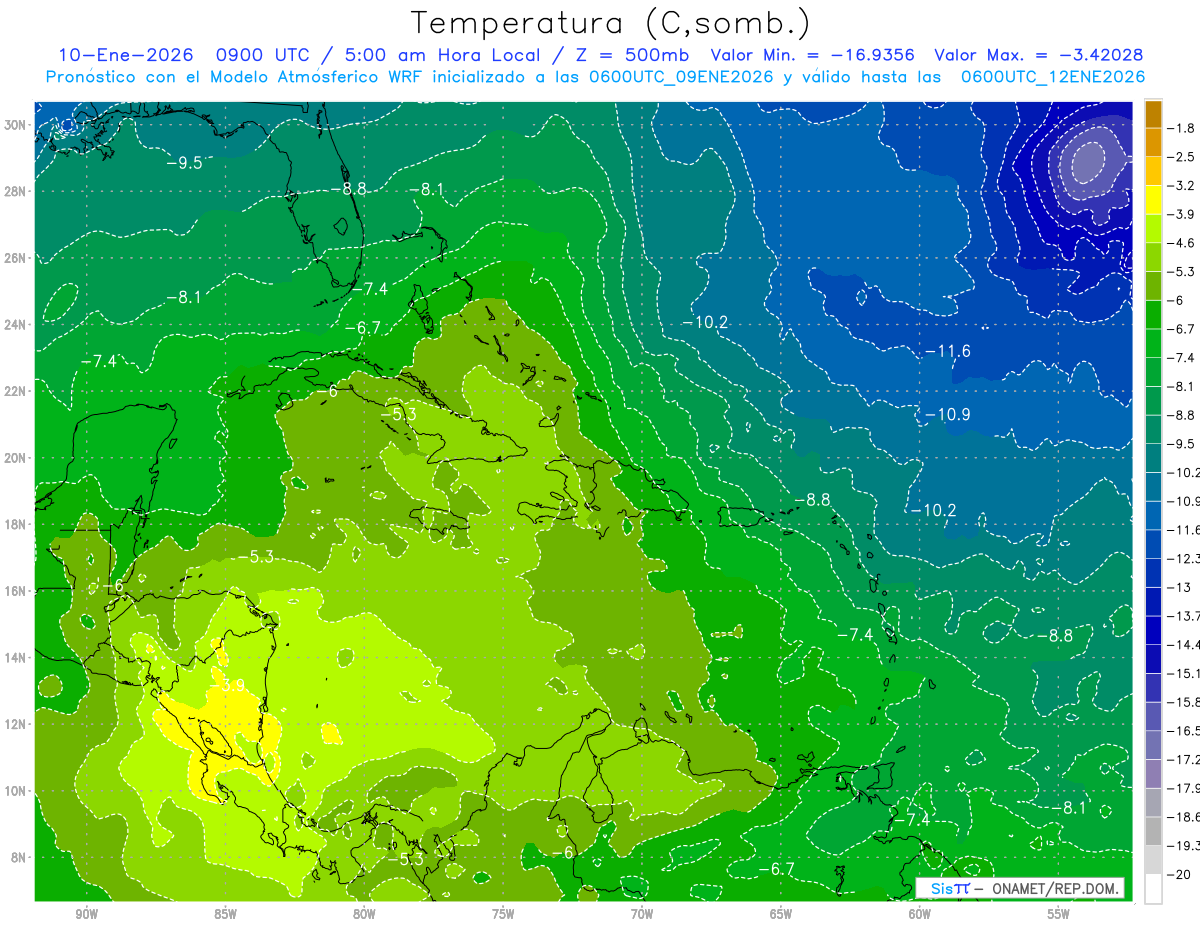Click the '-9.5' contour label on the map
This screenshot has width=1200, height=927.
point(184,163)
